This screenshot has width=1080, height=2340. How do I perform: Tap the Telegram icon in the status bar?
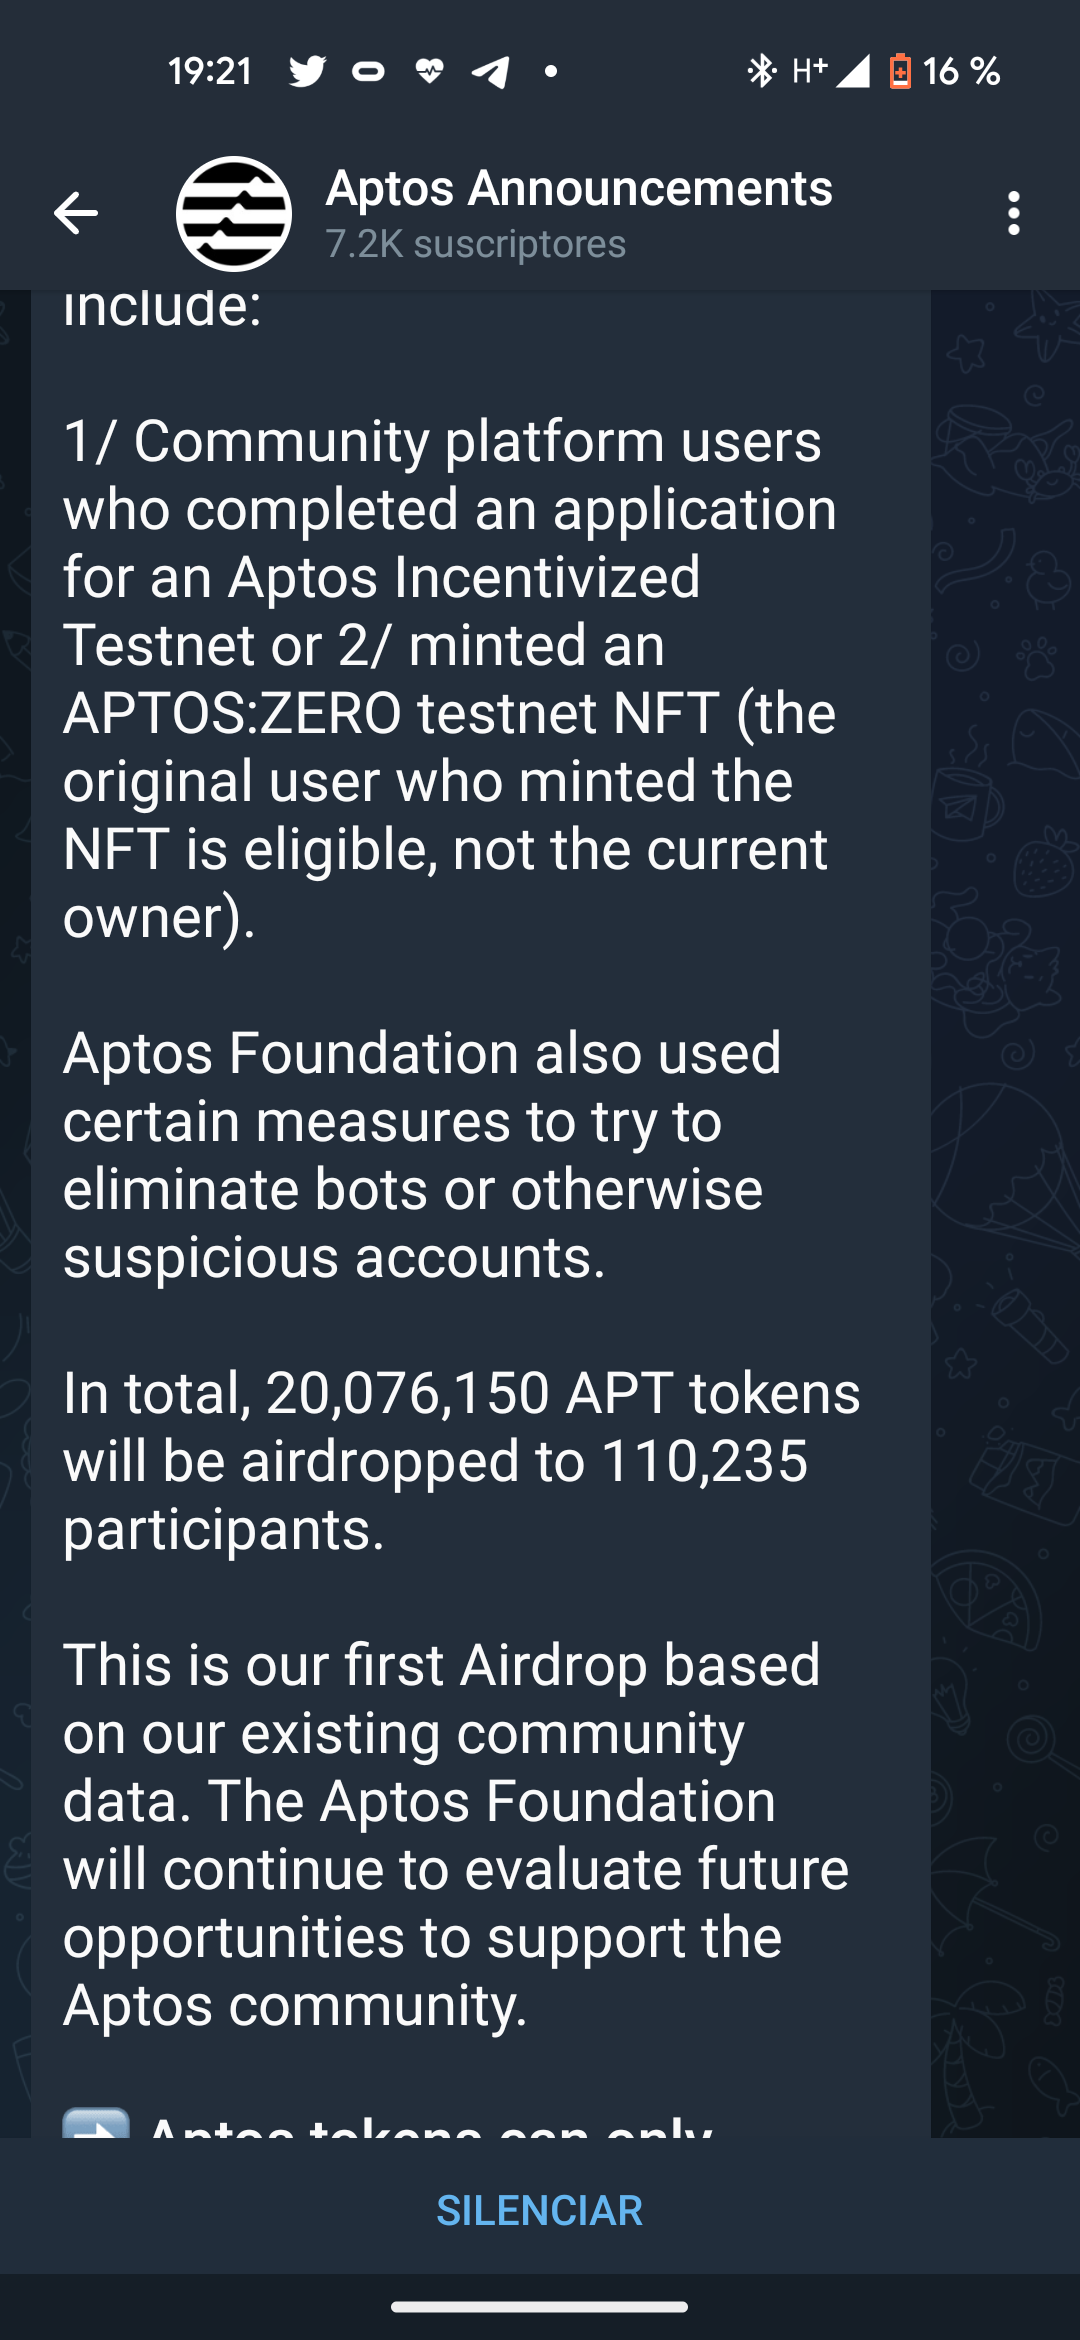[x=491, y=70]
